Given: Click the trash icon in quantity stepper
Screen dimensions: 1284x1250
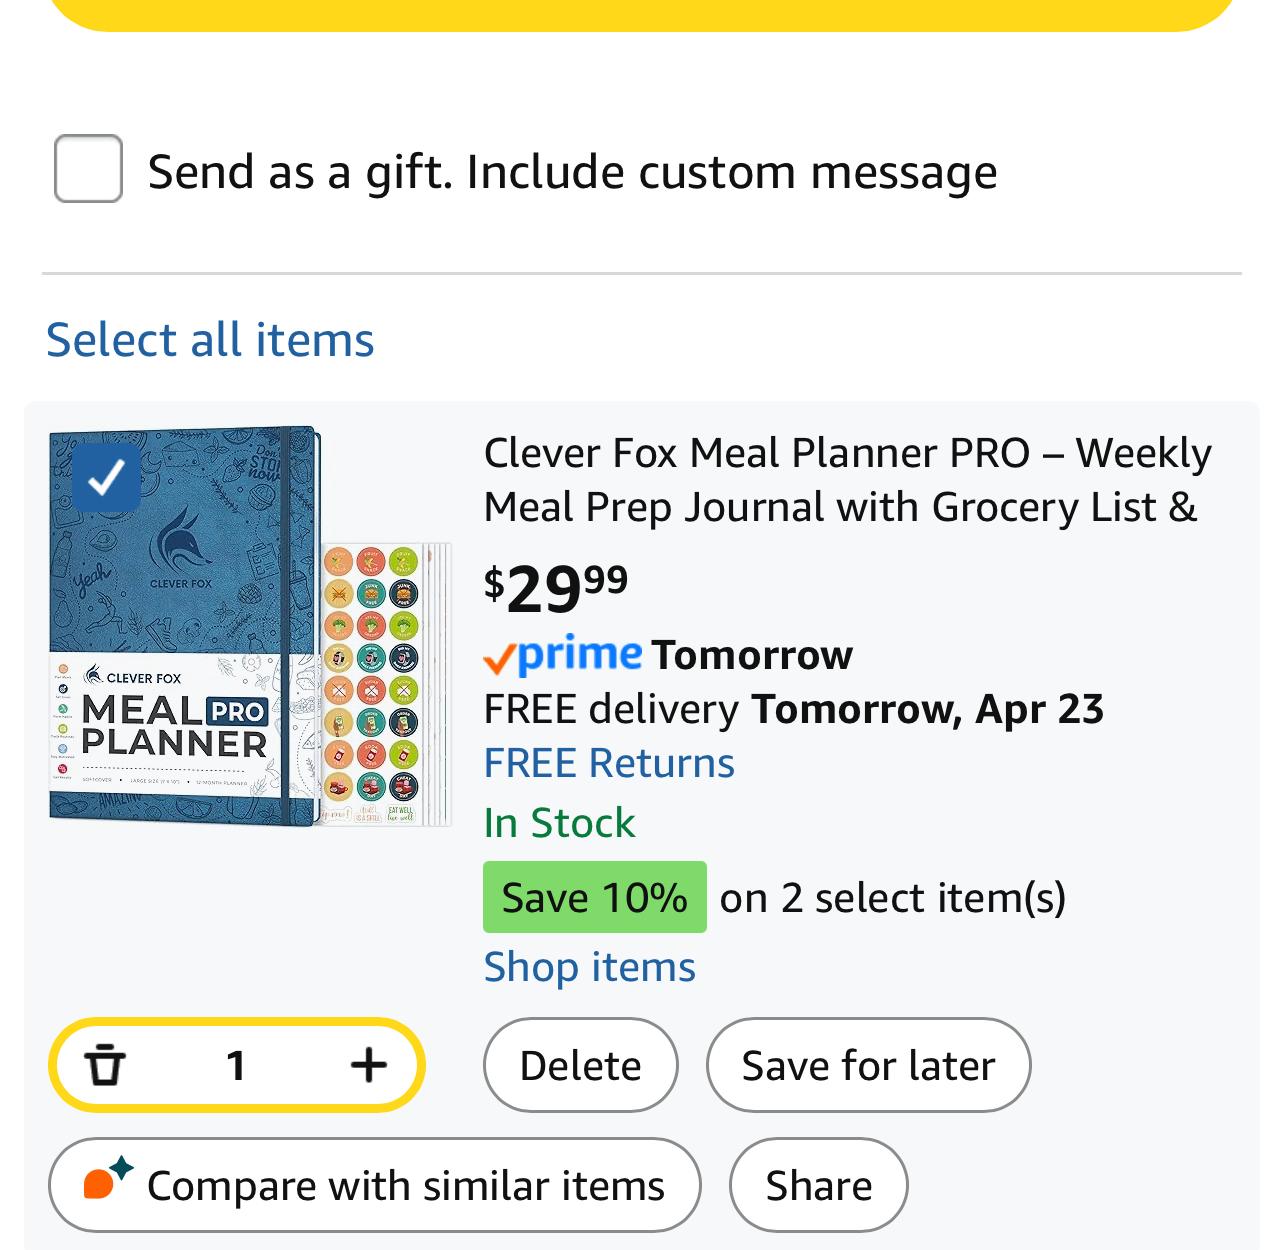Looking at the screenshot, I should click(104, 1065).
